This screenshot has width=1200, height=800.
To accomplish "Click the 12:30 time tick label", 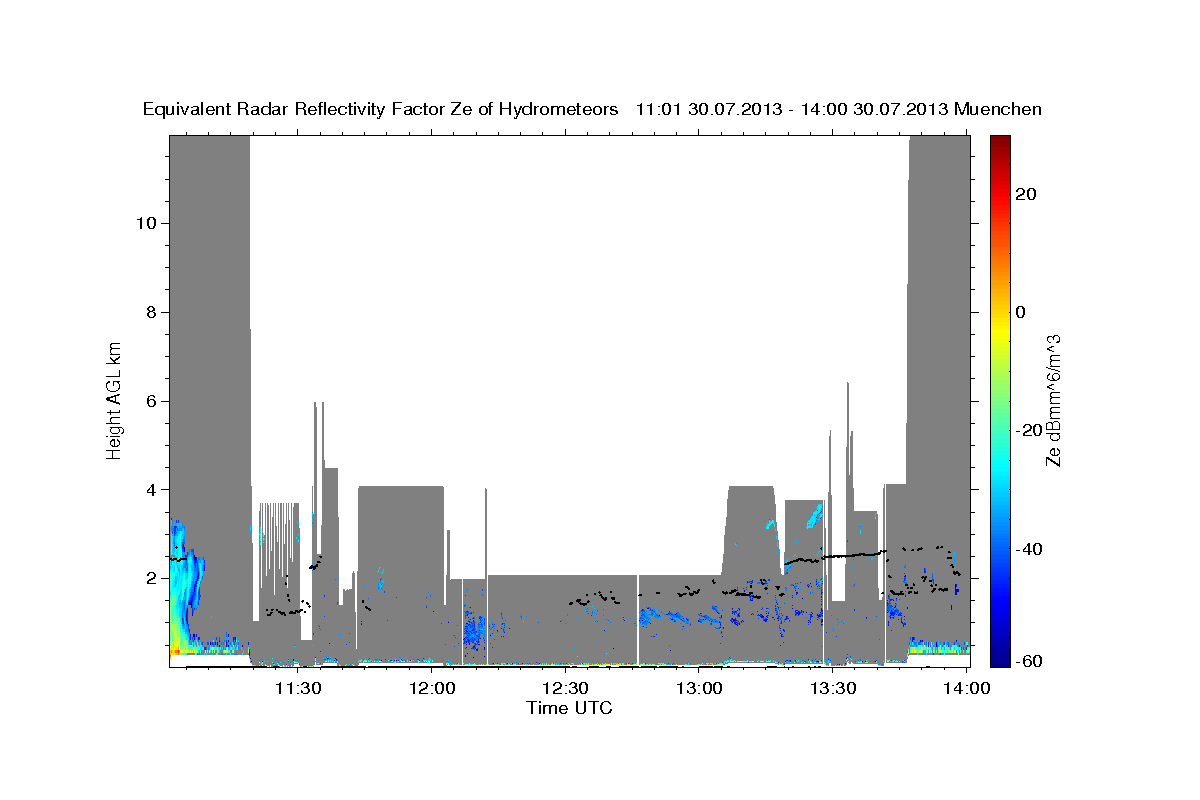I will point(565,688).
